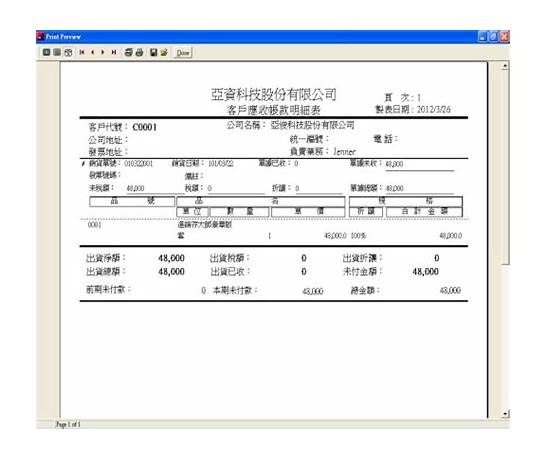Select the page-width zoom icon
This screenshot has height=459, width=546.
(x=68, y=52)
